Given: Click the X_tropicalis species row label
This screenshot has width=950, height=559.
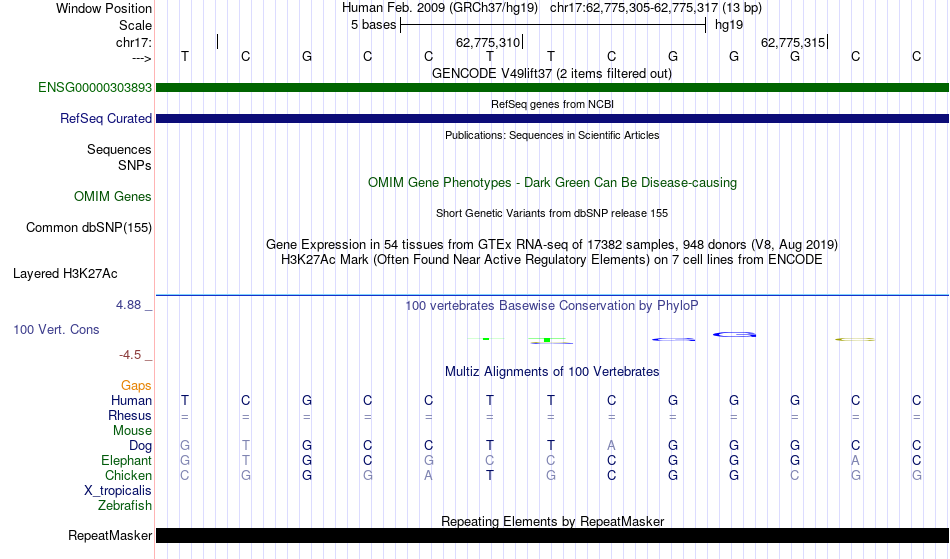Looking at the screenshot, I should click(x=118, y=491).
